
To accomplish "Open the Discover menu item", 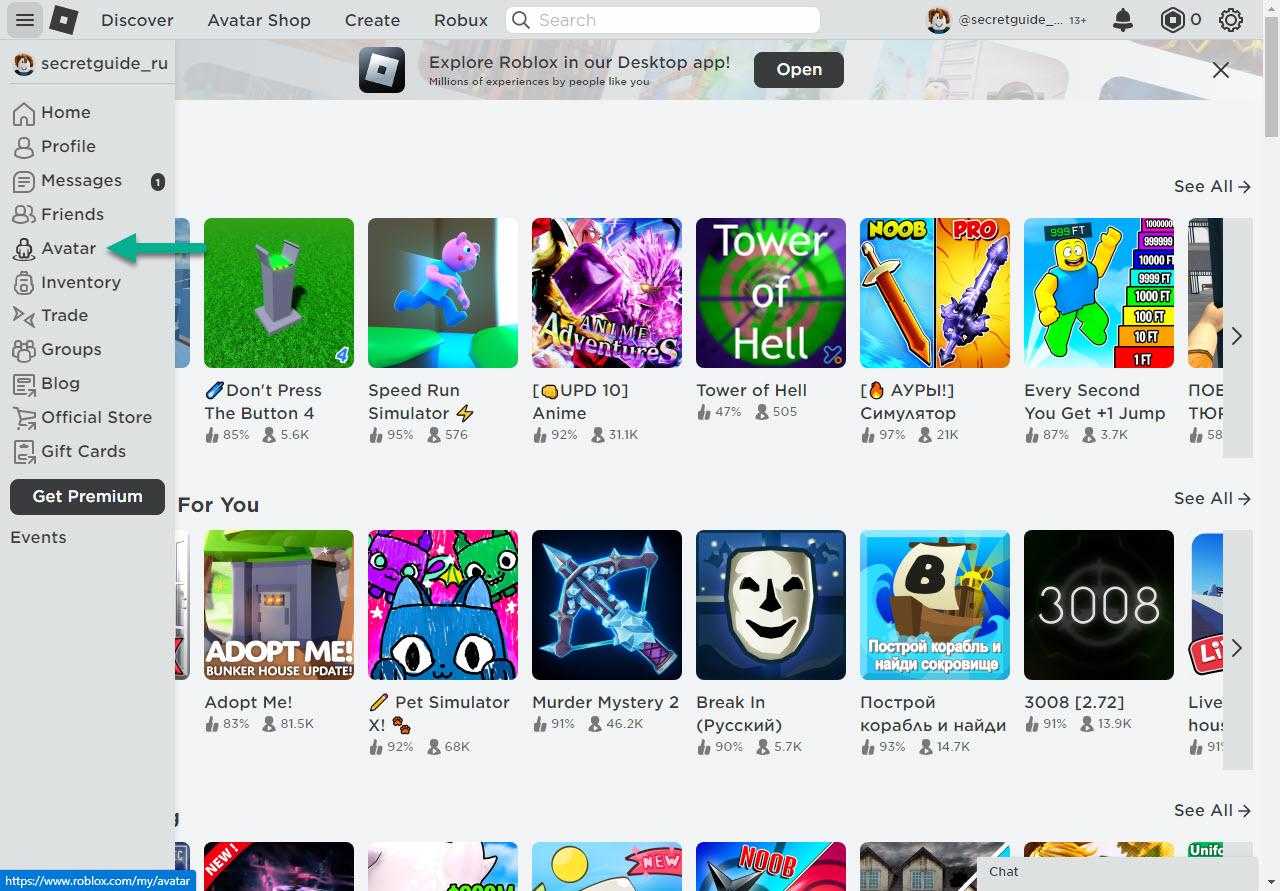I will pyautogui.click(x=137, y=20).
